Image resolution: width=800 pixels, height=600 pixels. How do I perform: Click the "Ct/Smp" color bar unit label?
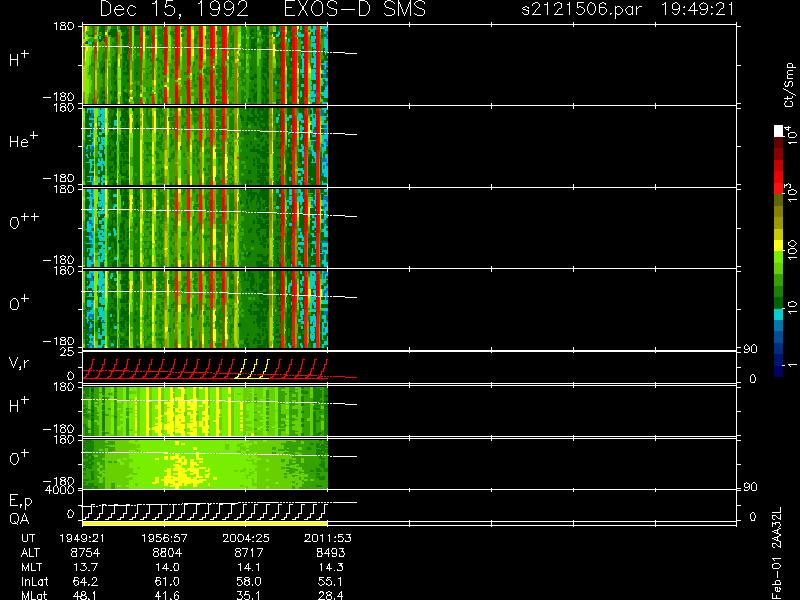[x=789, y=85]
